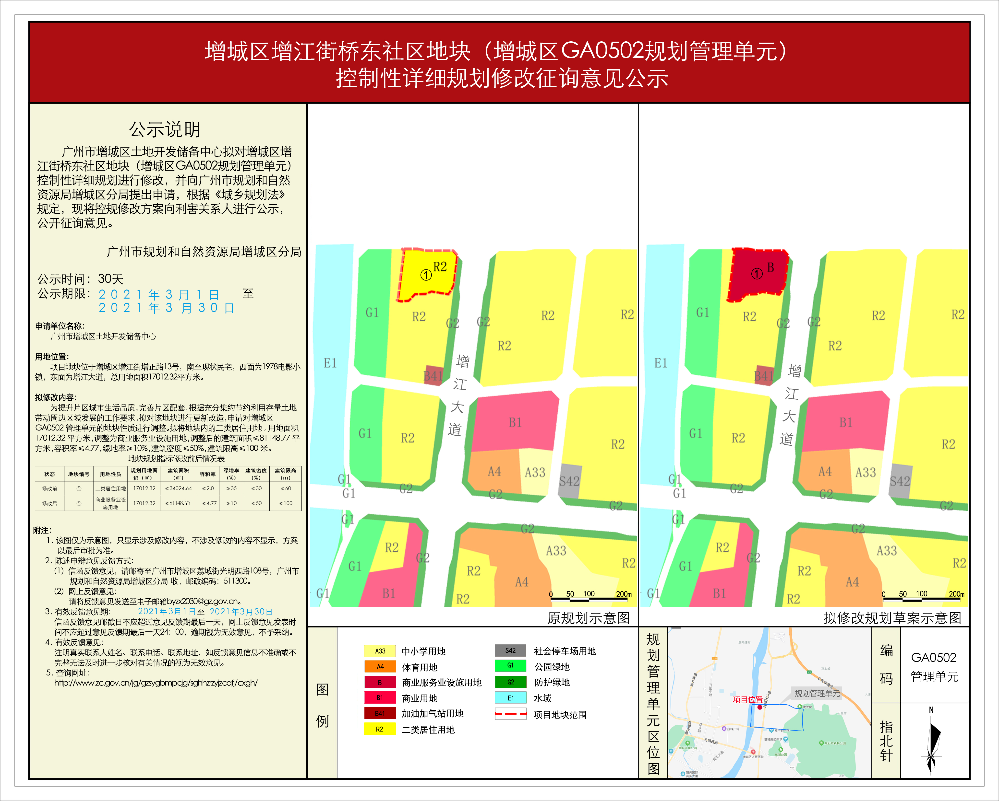Click the scale bar on the original plan map
999x801 pixels.
[x=591, y=595]
